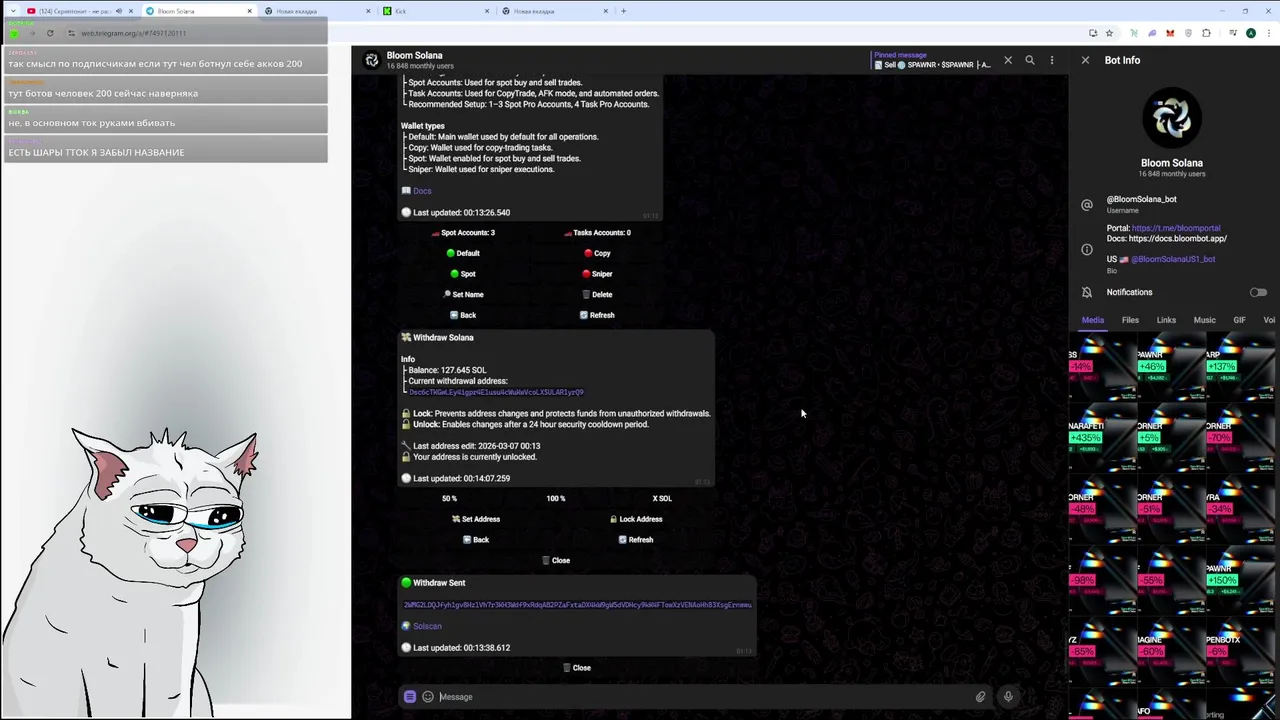Open the Solscan transaction link

click(x=427, y=626)
